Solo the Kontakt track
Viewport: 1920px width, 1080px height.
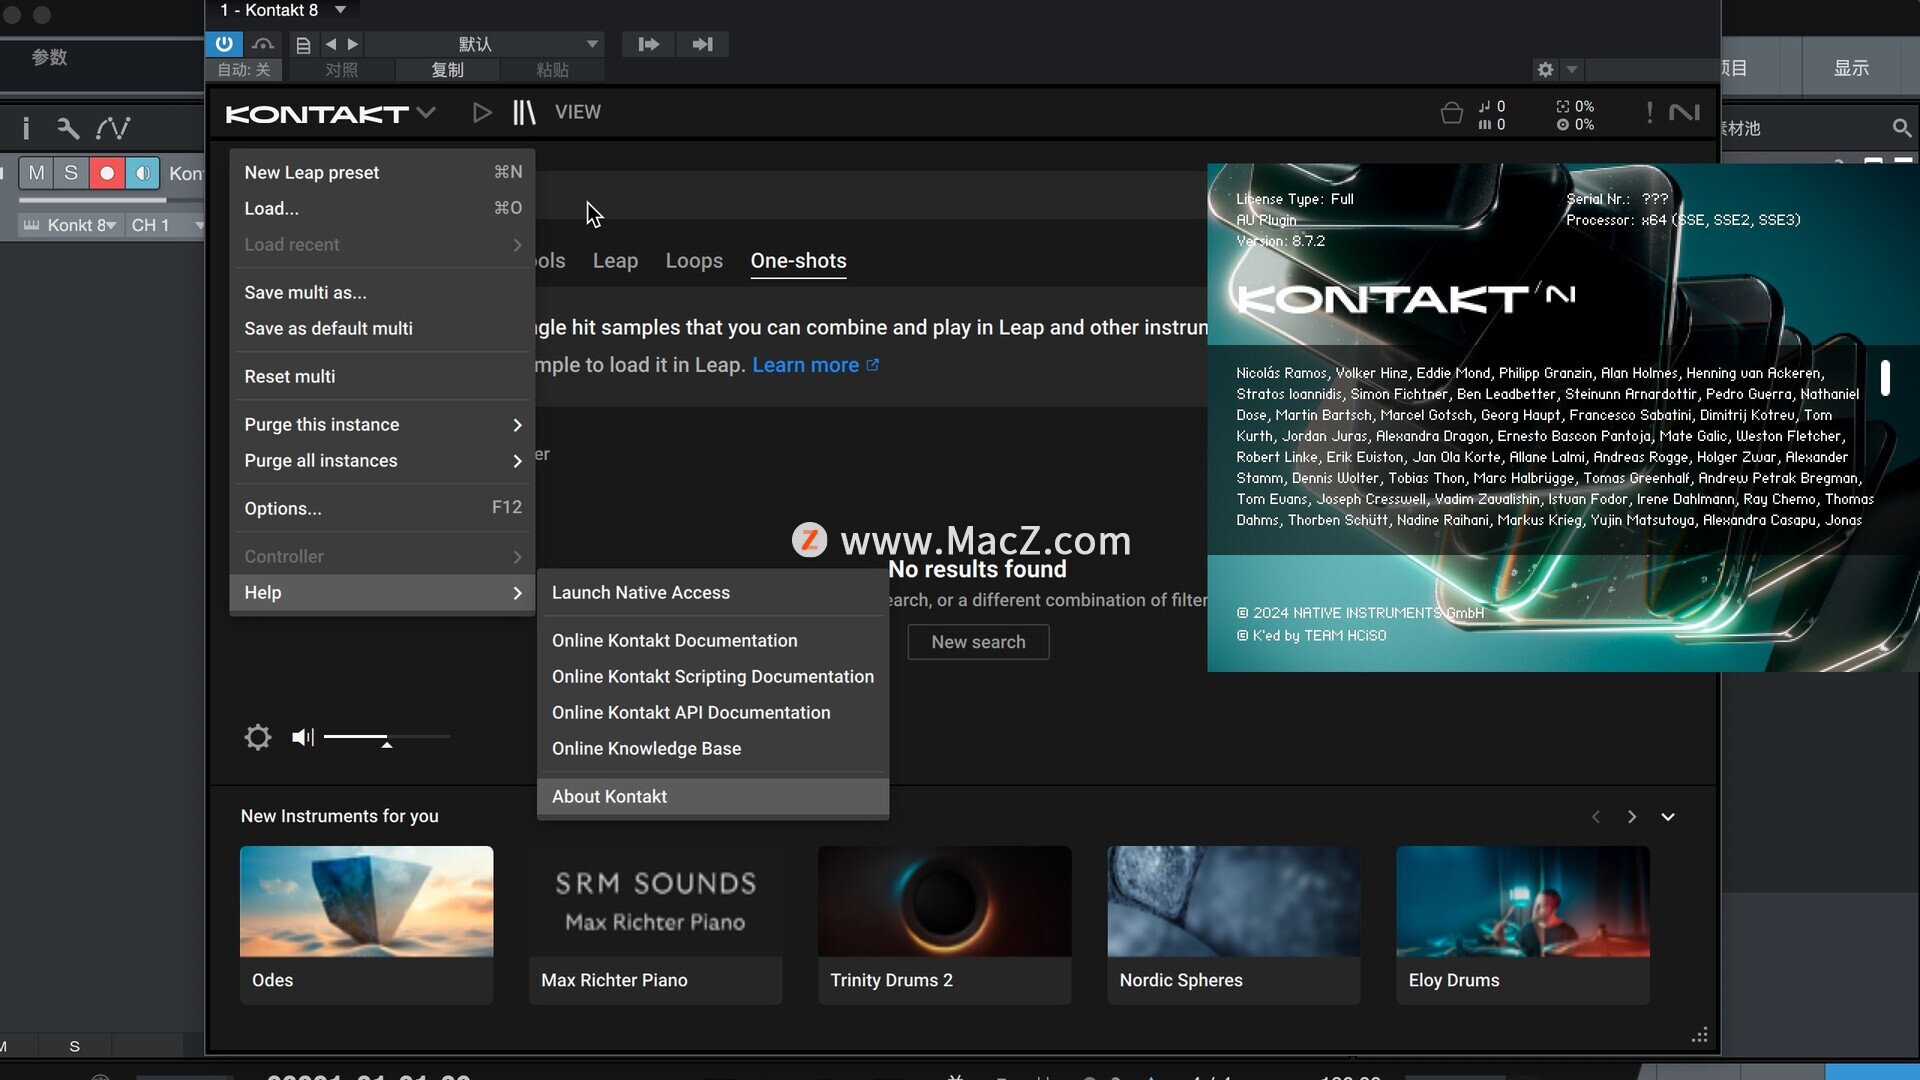coord(71,173)
